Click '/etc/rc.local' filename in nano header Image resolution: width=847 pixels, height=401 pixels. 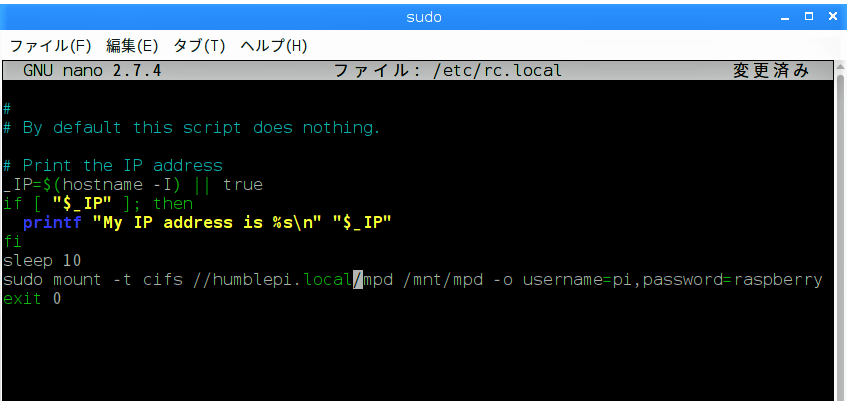coord(497,71)
